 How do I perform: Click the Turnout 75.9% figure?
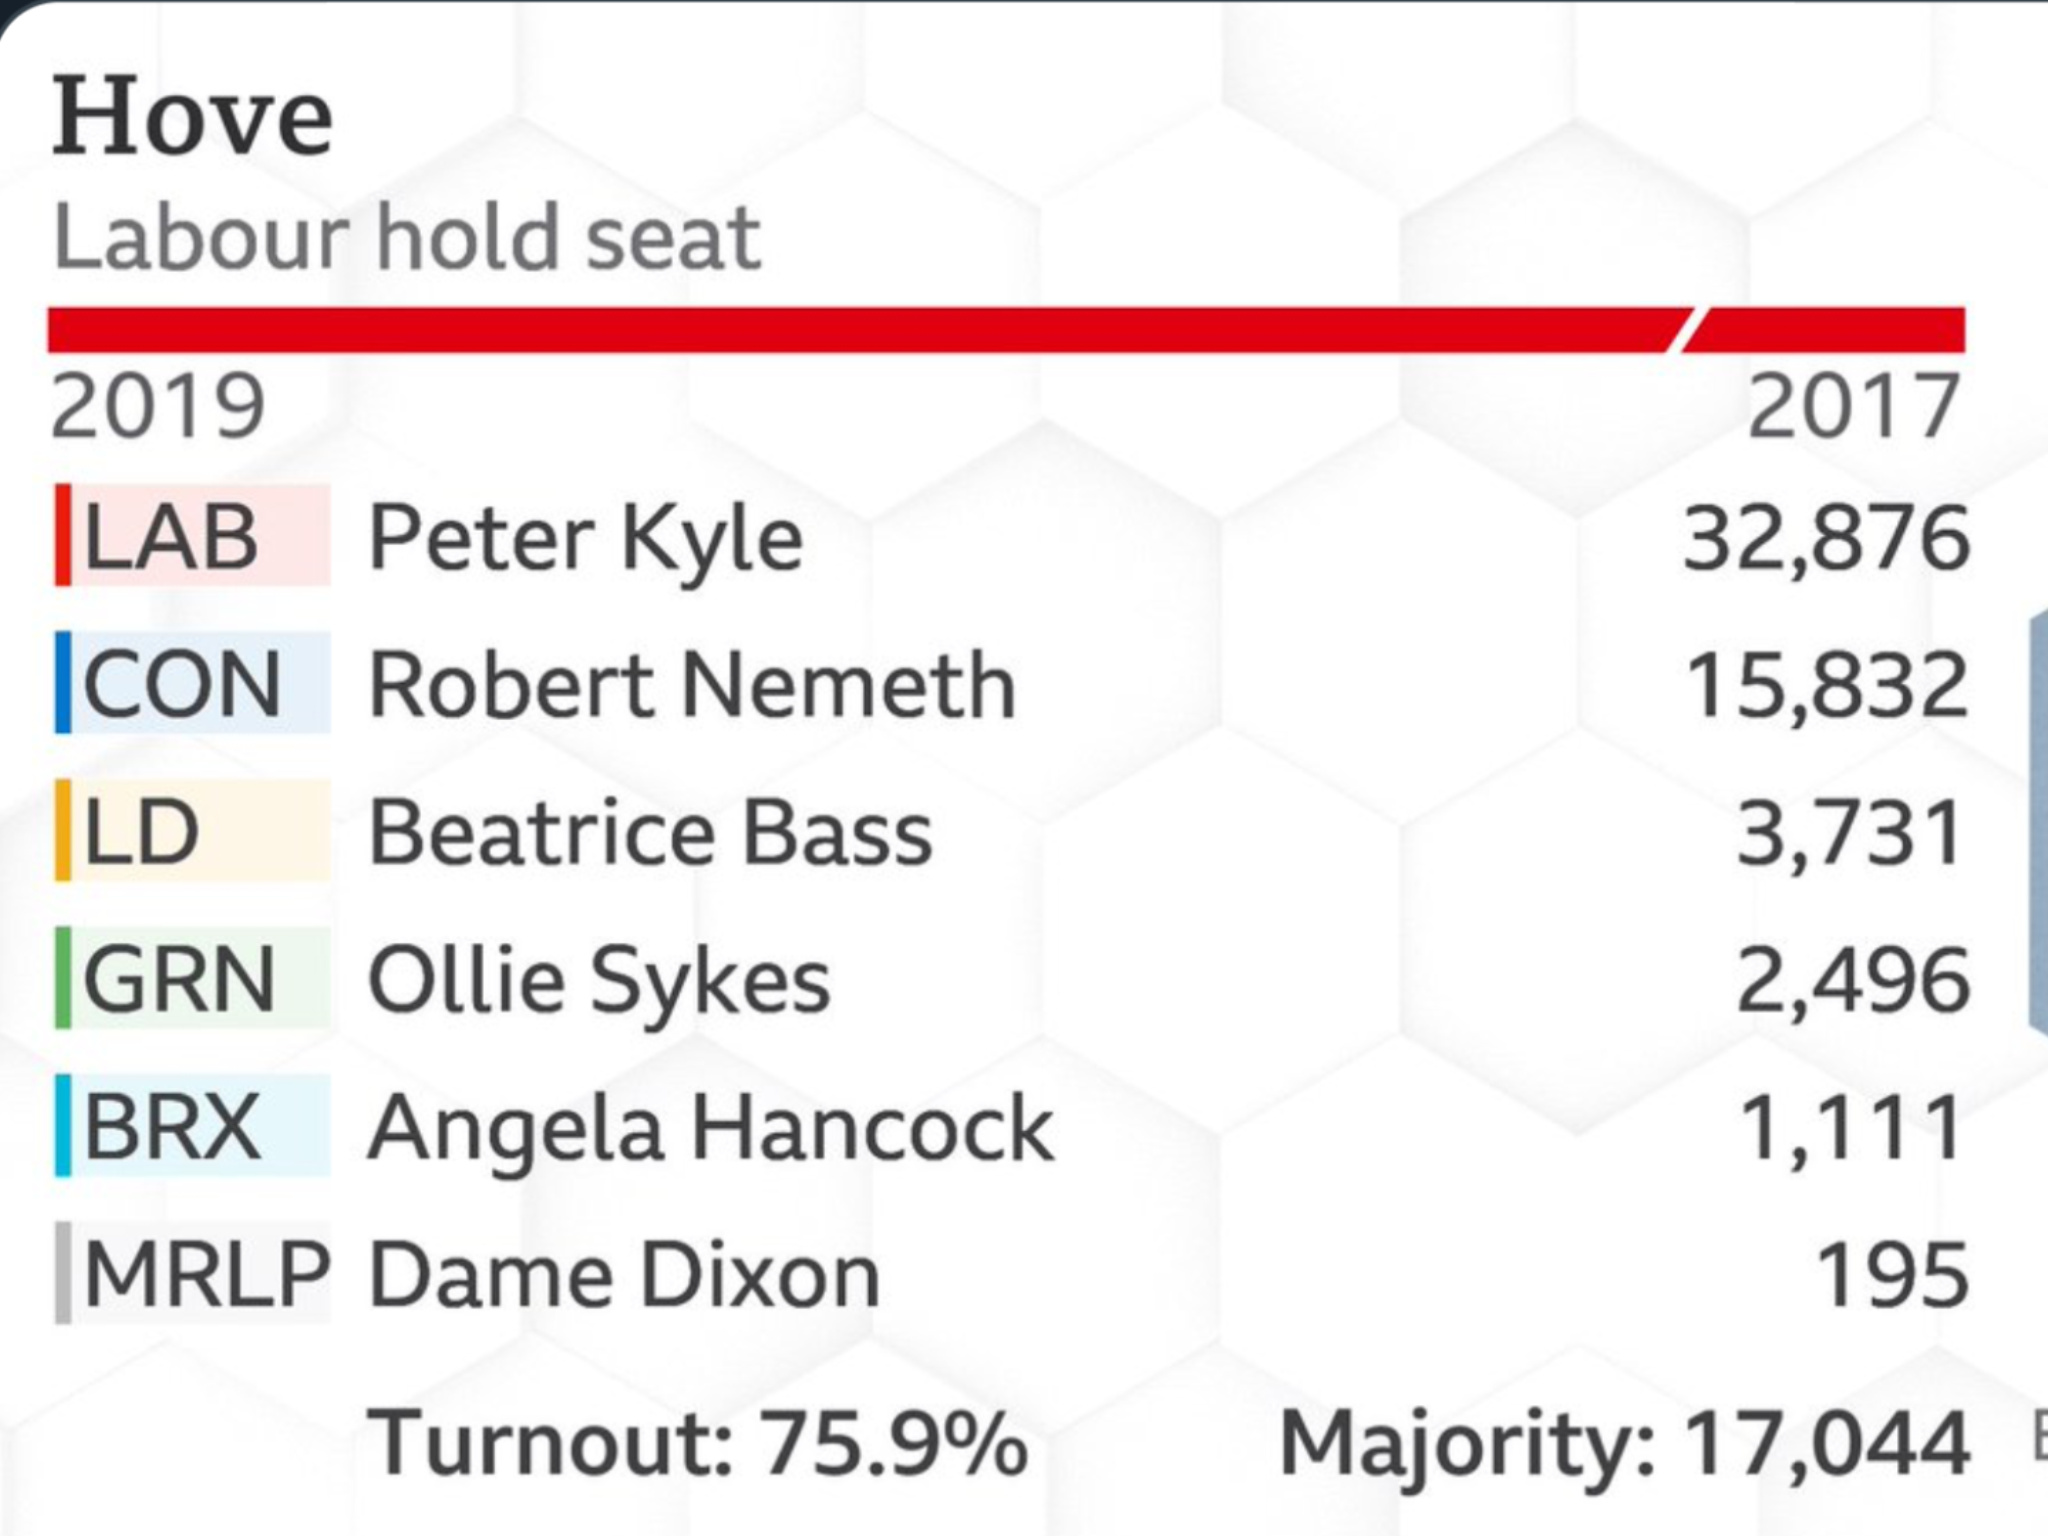(x=698, y=1442)
